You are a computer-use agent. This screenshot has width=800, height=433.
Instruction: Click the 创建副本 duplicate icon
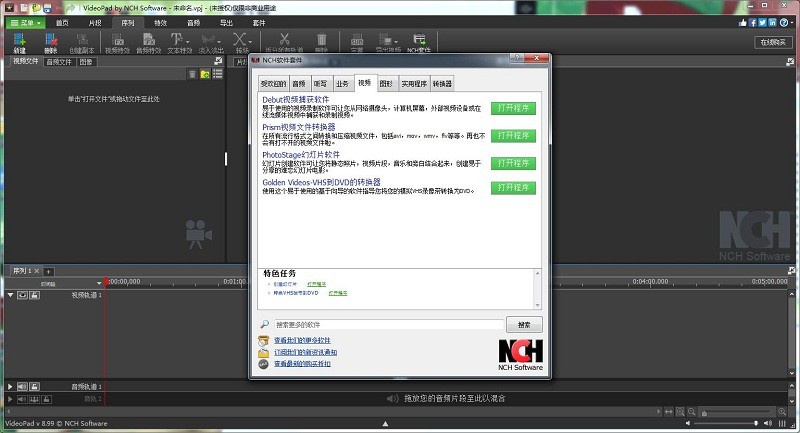pos(82,40)
